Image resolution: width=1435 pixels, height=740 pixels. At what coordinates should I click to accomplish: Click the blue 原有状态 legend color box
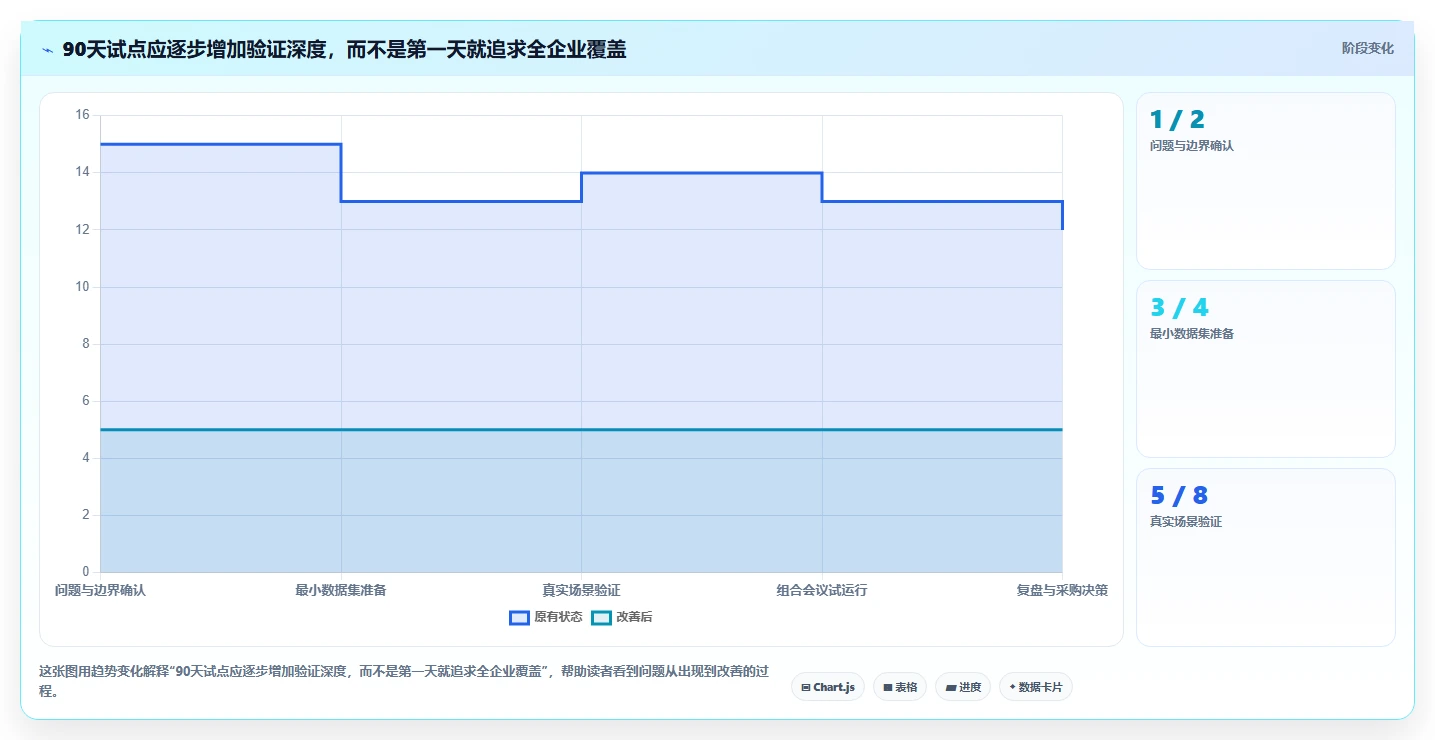click(519, 618)
